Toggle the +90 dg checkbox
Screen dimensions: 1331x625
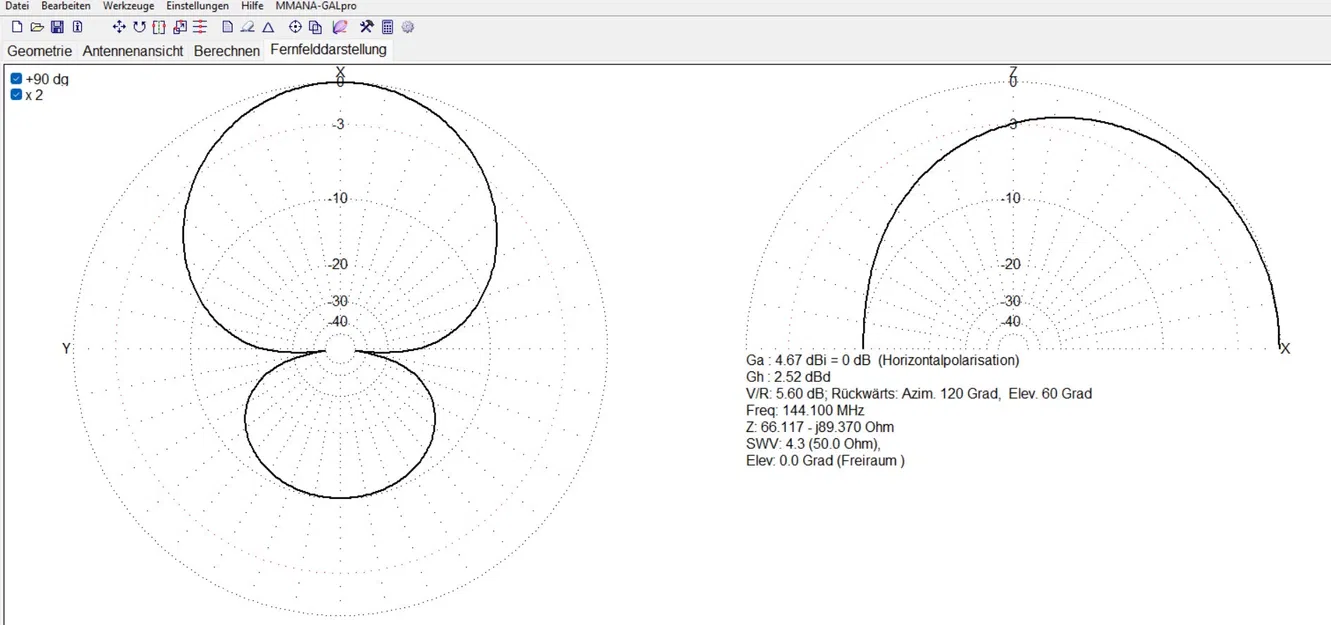16,79
